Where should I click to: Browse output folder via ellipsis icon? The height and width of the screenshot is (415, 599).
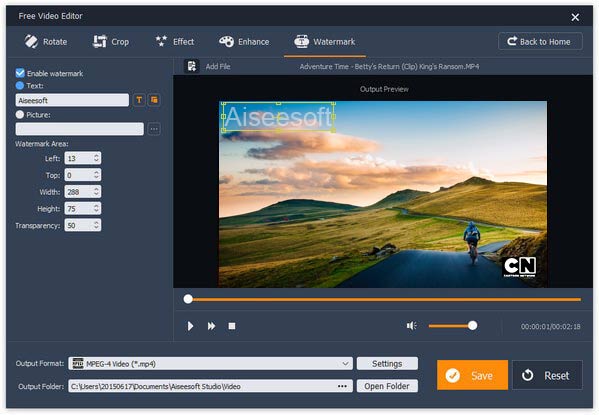pos(342,386)
